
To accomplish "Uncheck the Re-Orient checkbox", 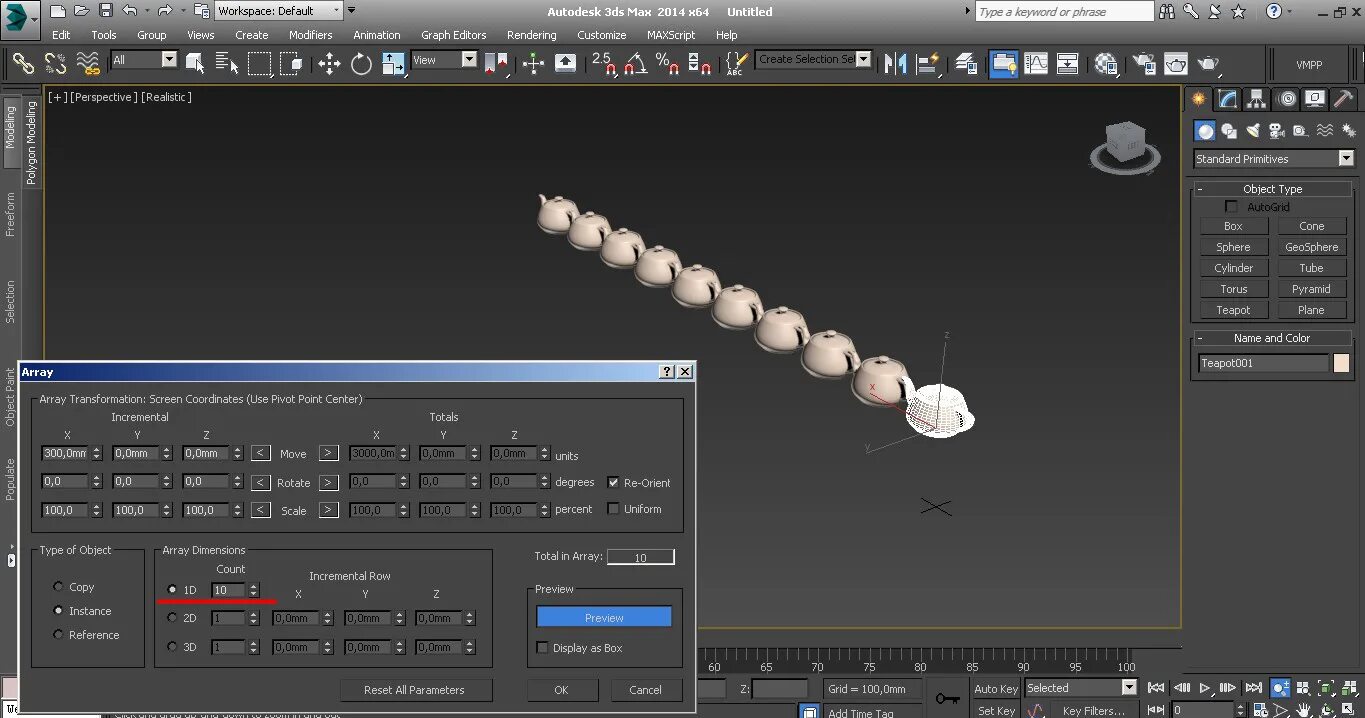I will [x=613, y=482].
